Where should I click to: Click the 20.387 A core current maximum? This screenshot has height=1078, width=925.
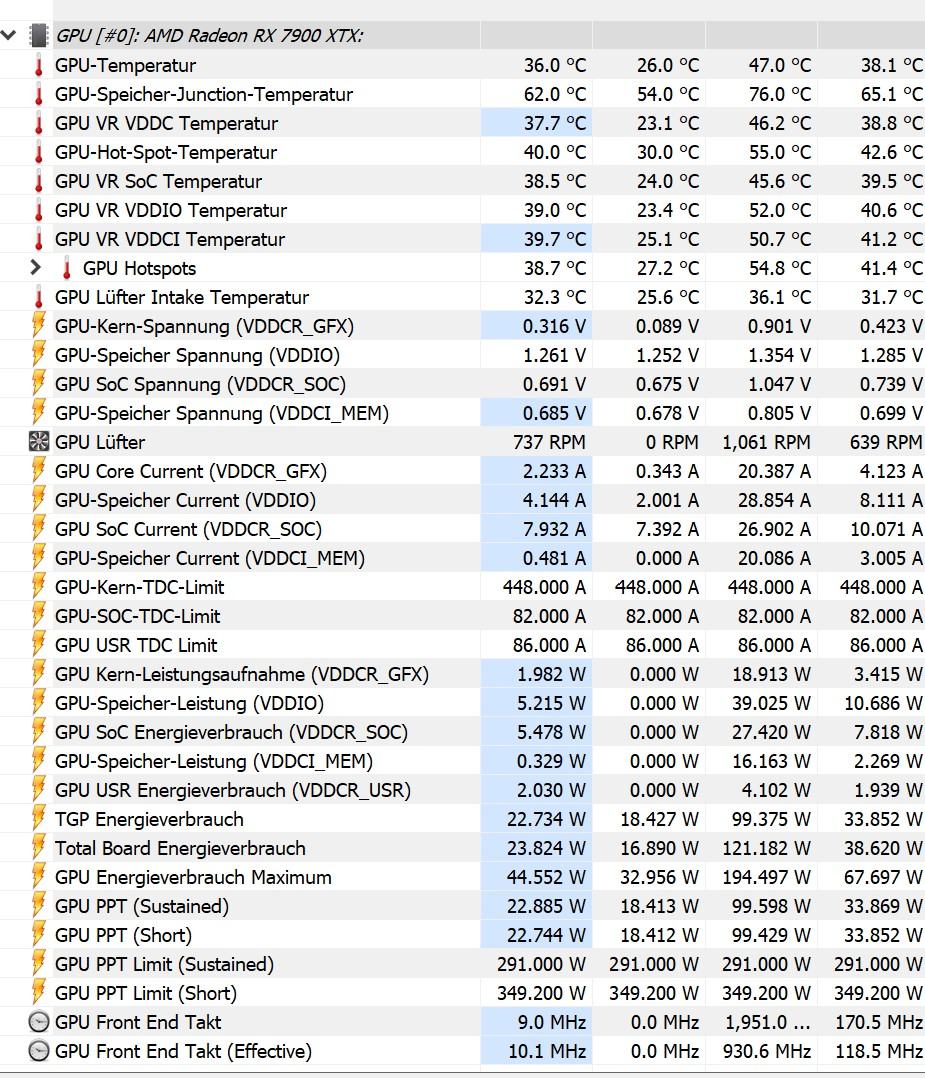[774, 471]
